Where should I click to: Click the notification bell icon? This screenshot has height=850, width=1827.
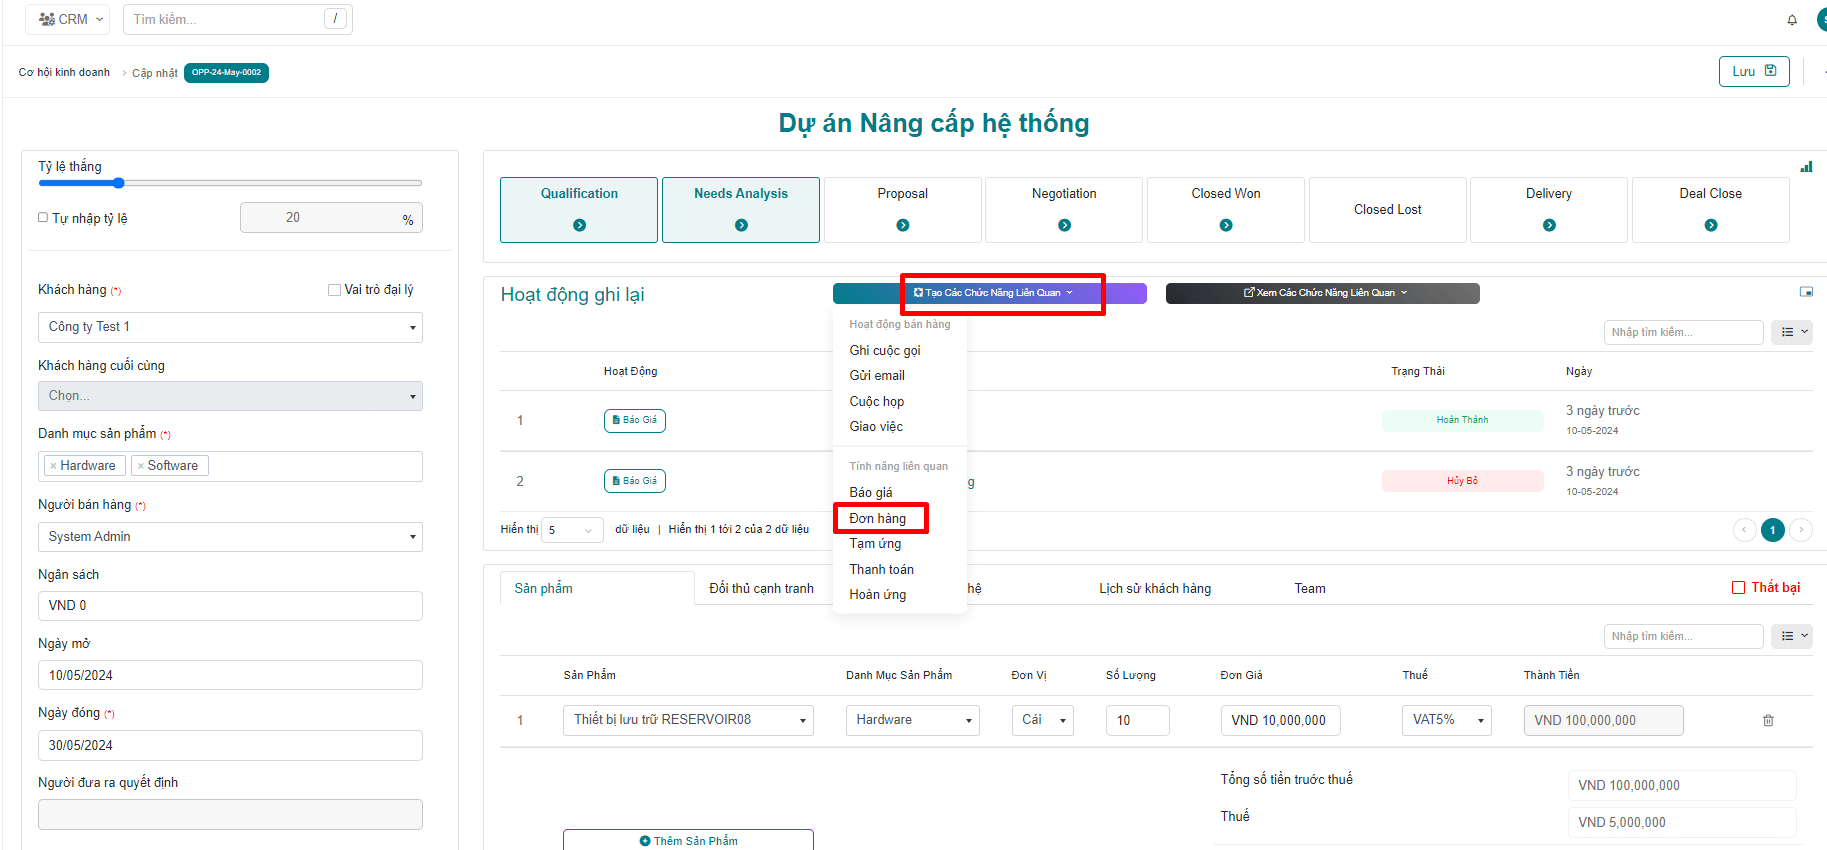coord(1792,20)
